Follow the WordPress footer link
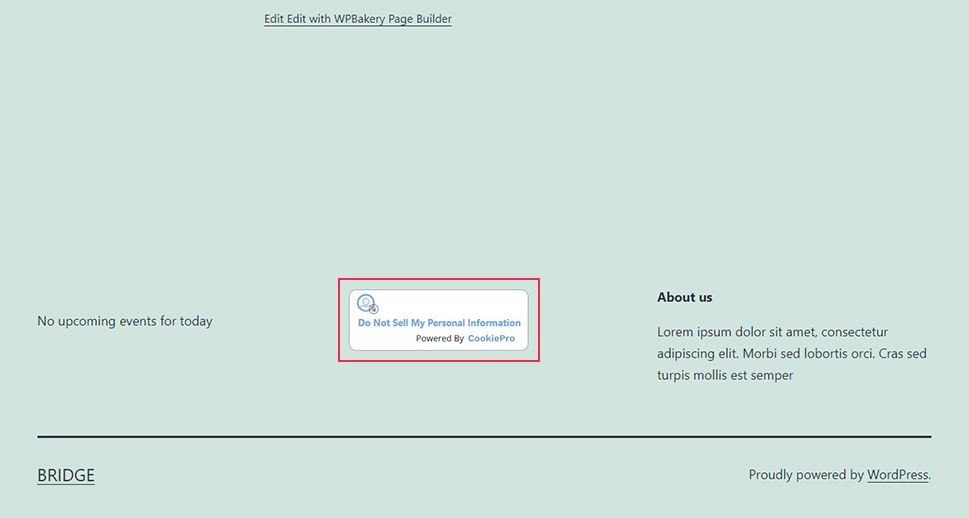The image size is (969, 518). tap(897, 475)
